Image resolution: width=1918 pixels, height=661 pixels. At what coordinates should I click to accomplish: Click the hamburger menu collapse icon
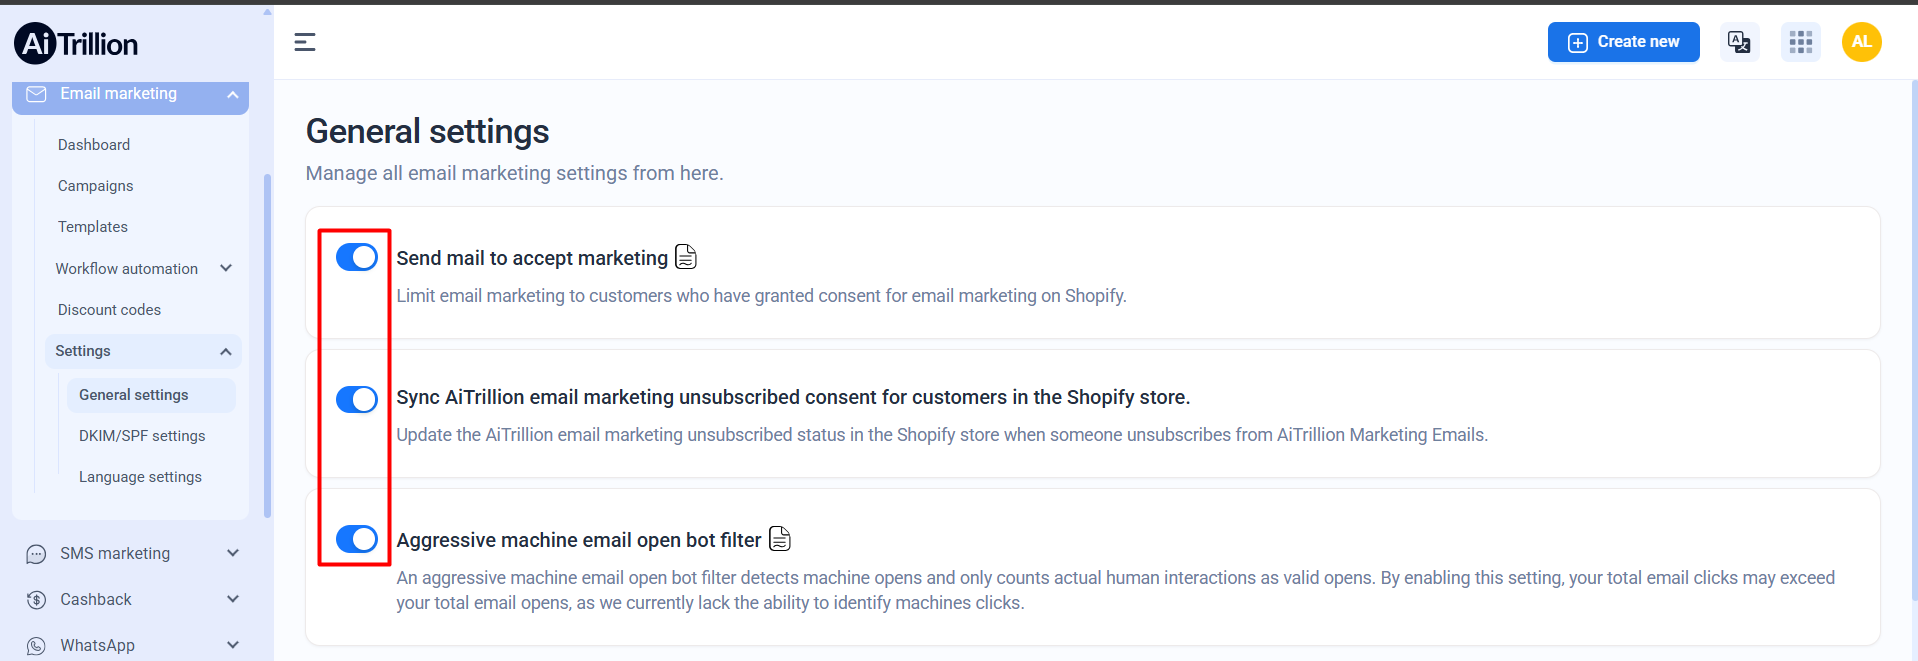305,42
